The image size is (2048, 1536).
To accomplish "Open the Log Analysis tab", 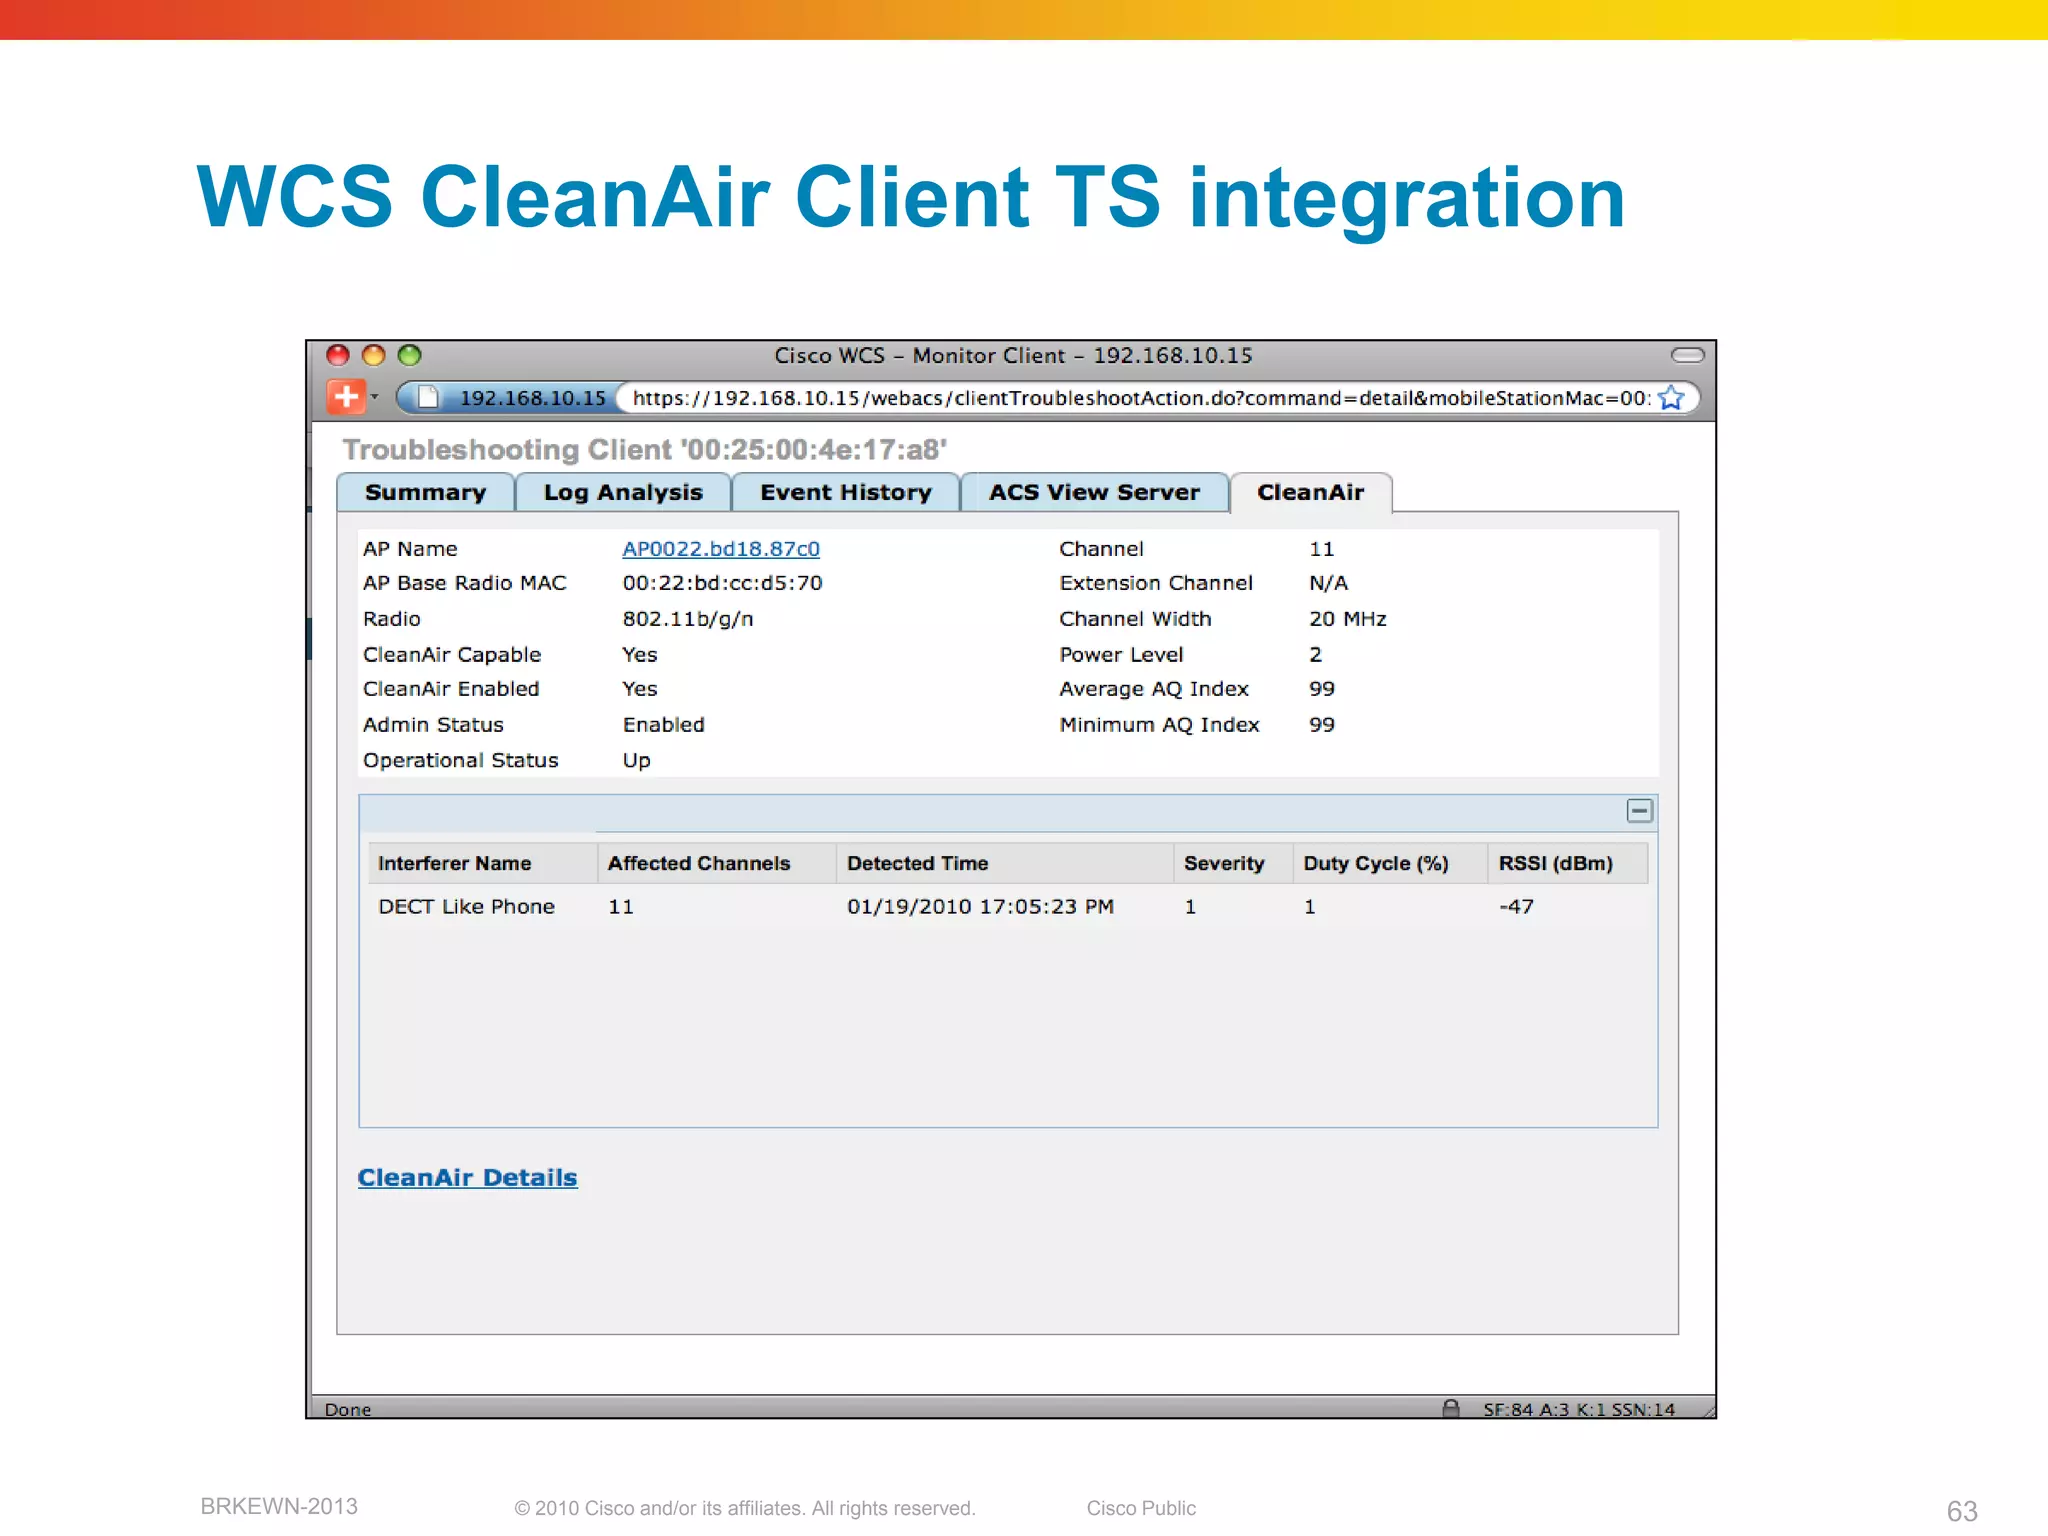I will pos(623,492).
